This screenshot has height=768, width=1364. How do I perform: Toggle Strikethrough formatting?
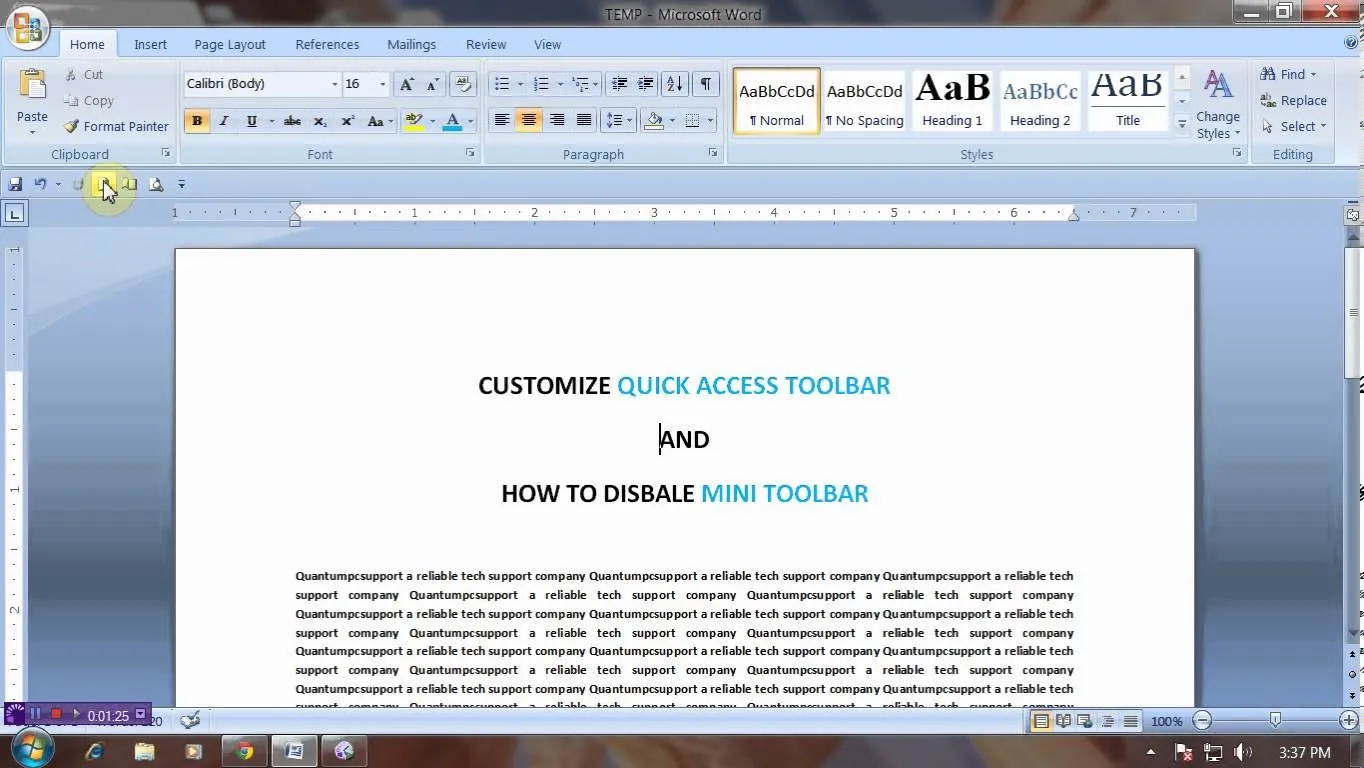tap(292, 121)
